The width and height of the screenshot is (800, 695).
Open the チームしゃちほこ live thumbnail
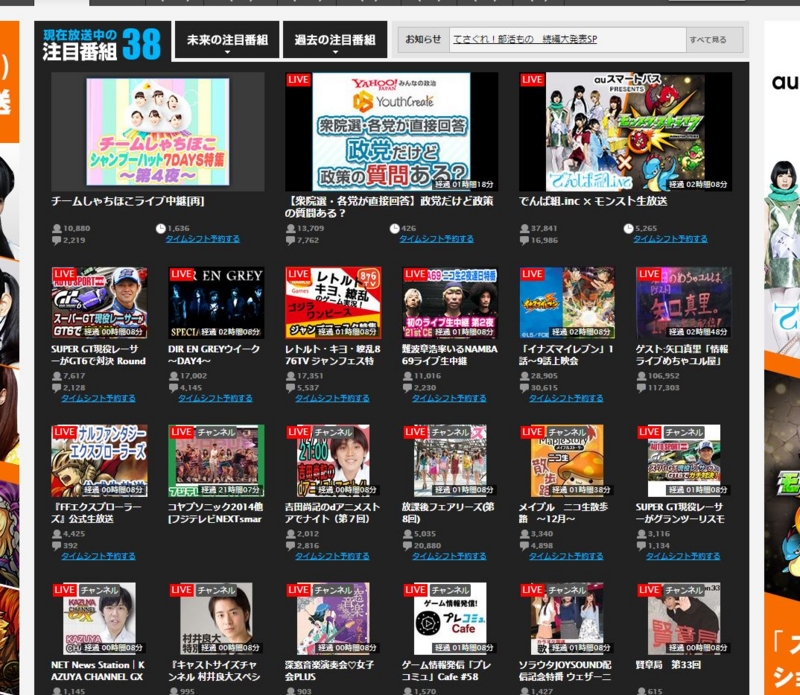[x=158, y=132]
